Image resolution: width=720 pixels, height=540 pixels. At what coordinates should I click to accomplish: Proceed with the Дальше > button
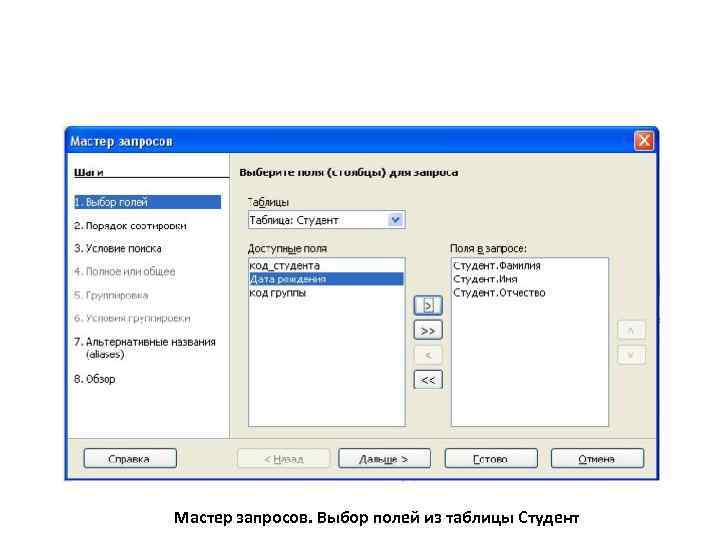[x=384, y=458]
